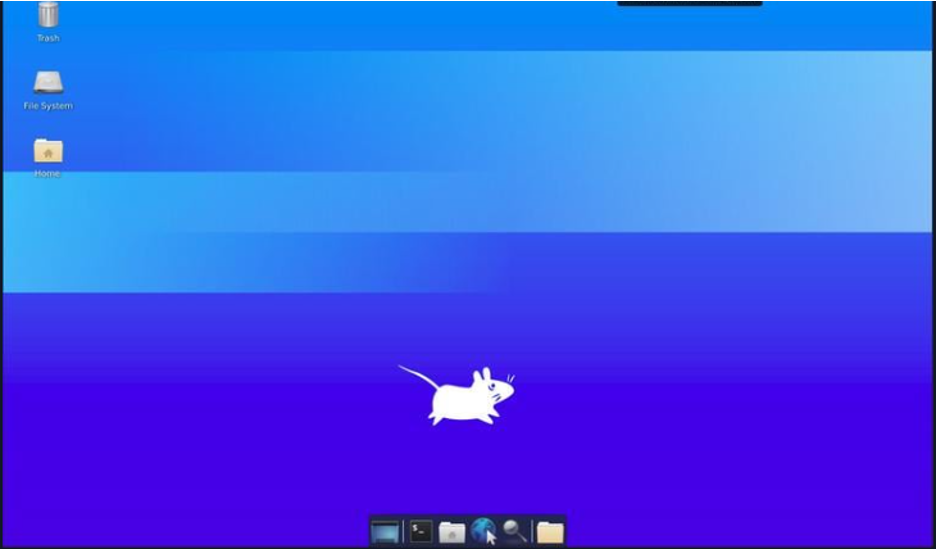Click the mouse logo's hind foot
Image resolution: width=936 pixels, height=550 pixels.
437,419
